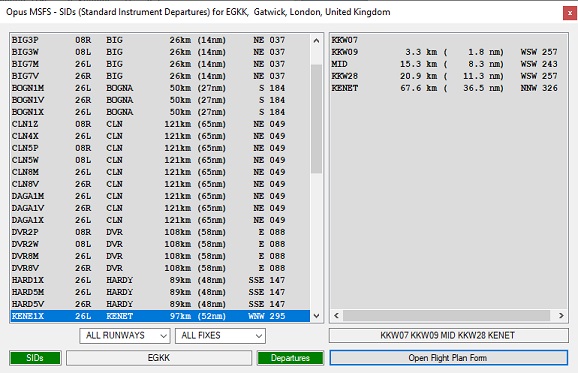Toggle the green SIDs button

35,358
